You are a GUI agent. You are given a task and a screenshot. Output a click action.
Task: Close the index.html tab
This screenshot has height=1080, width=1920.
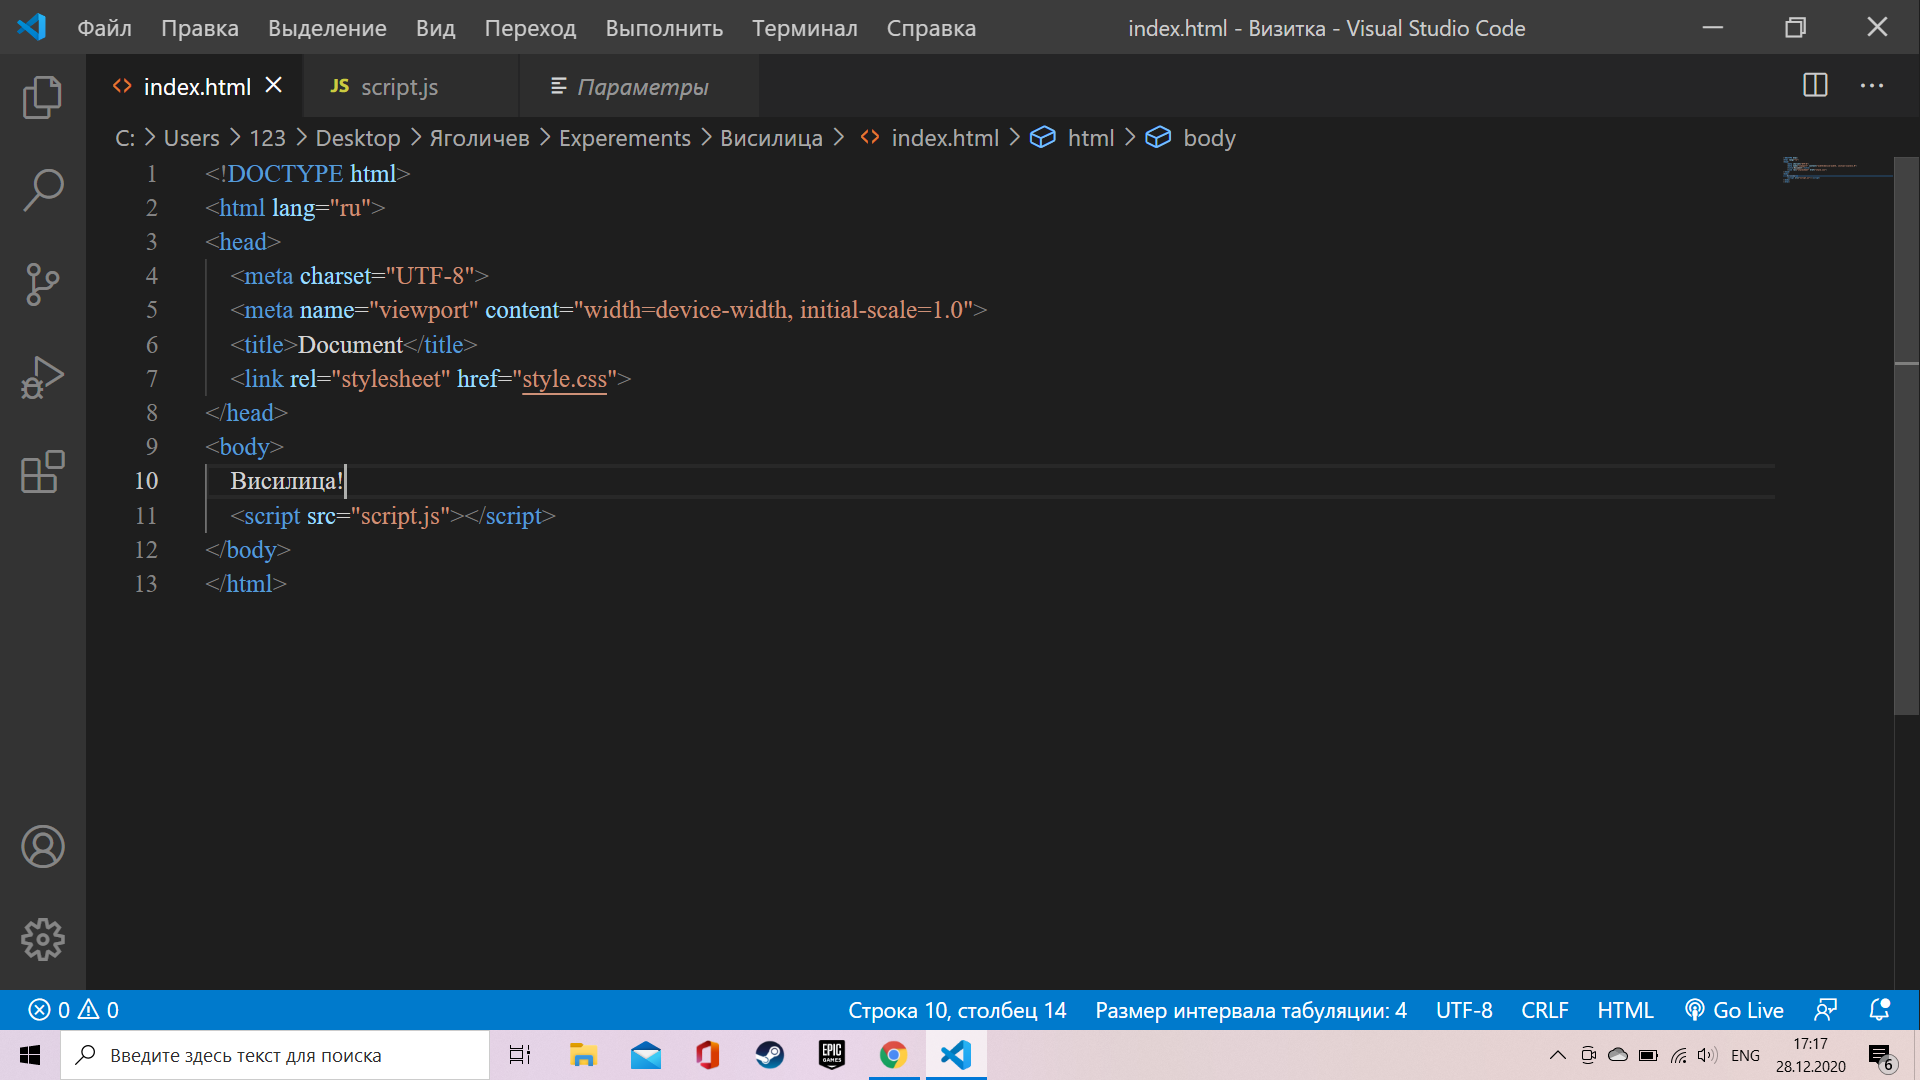pyautogui.click(x=273, y=86)
